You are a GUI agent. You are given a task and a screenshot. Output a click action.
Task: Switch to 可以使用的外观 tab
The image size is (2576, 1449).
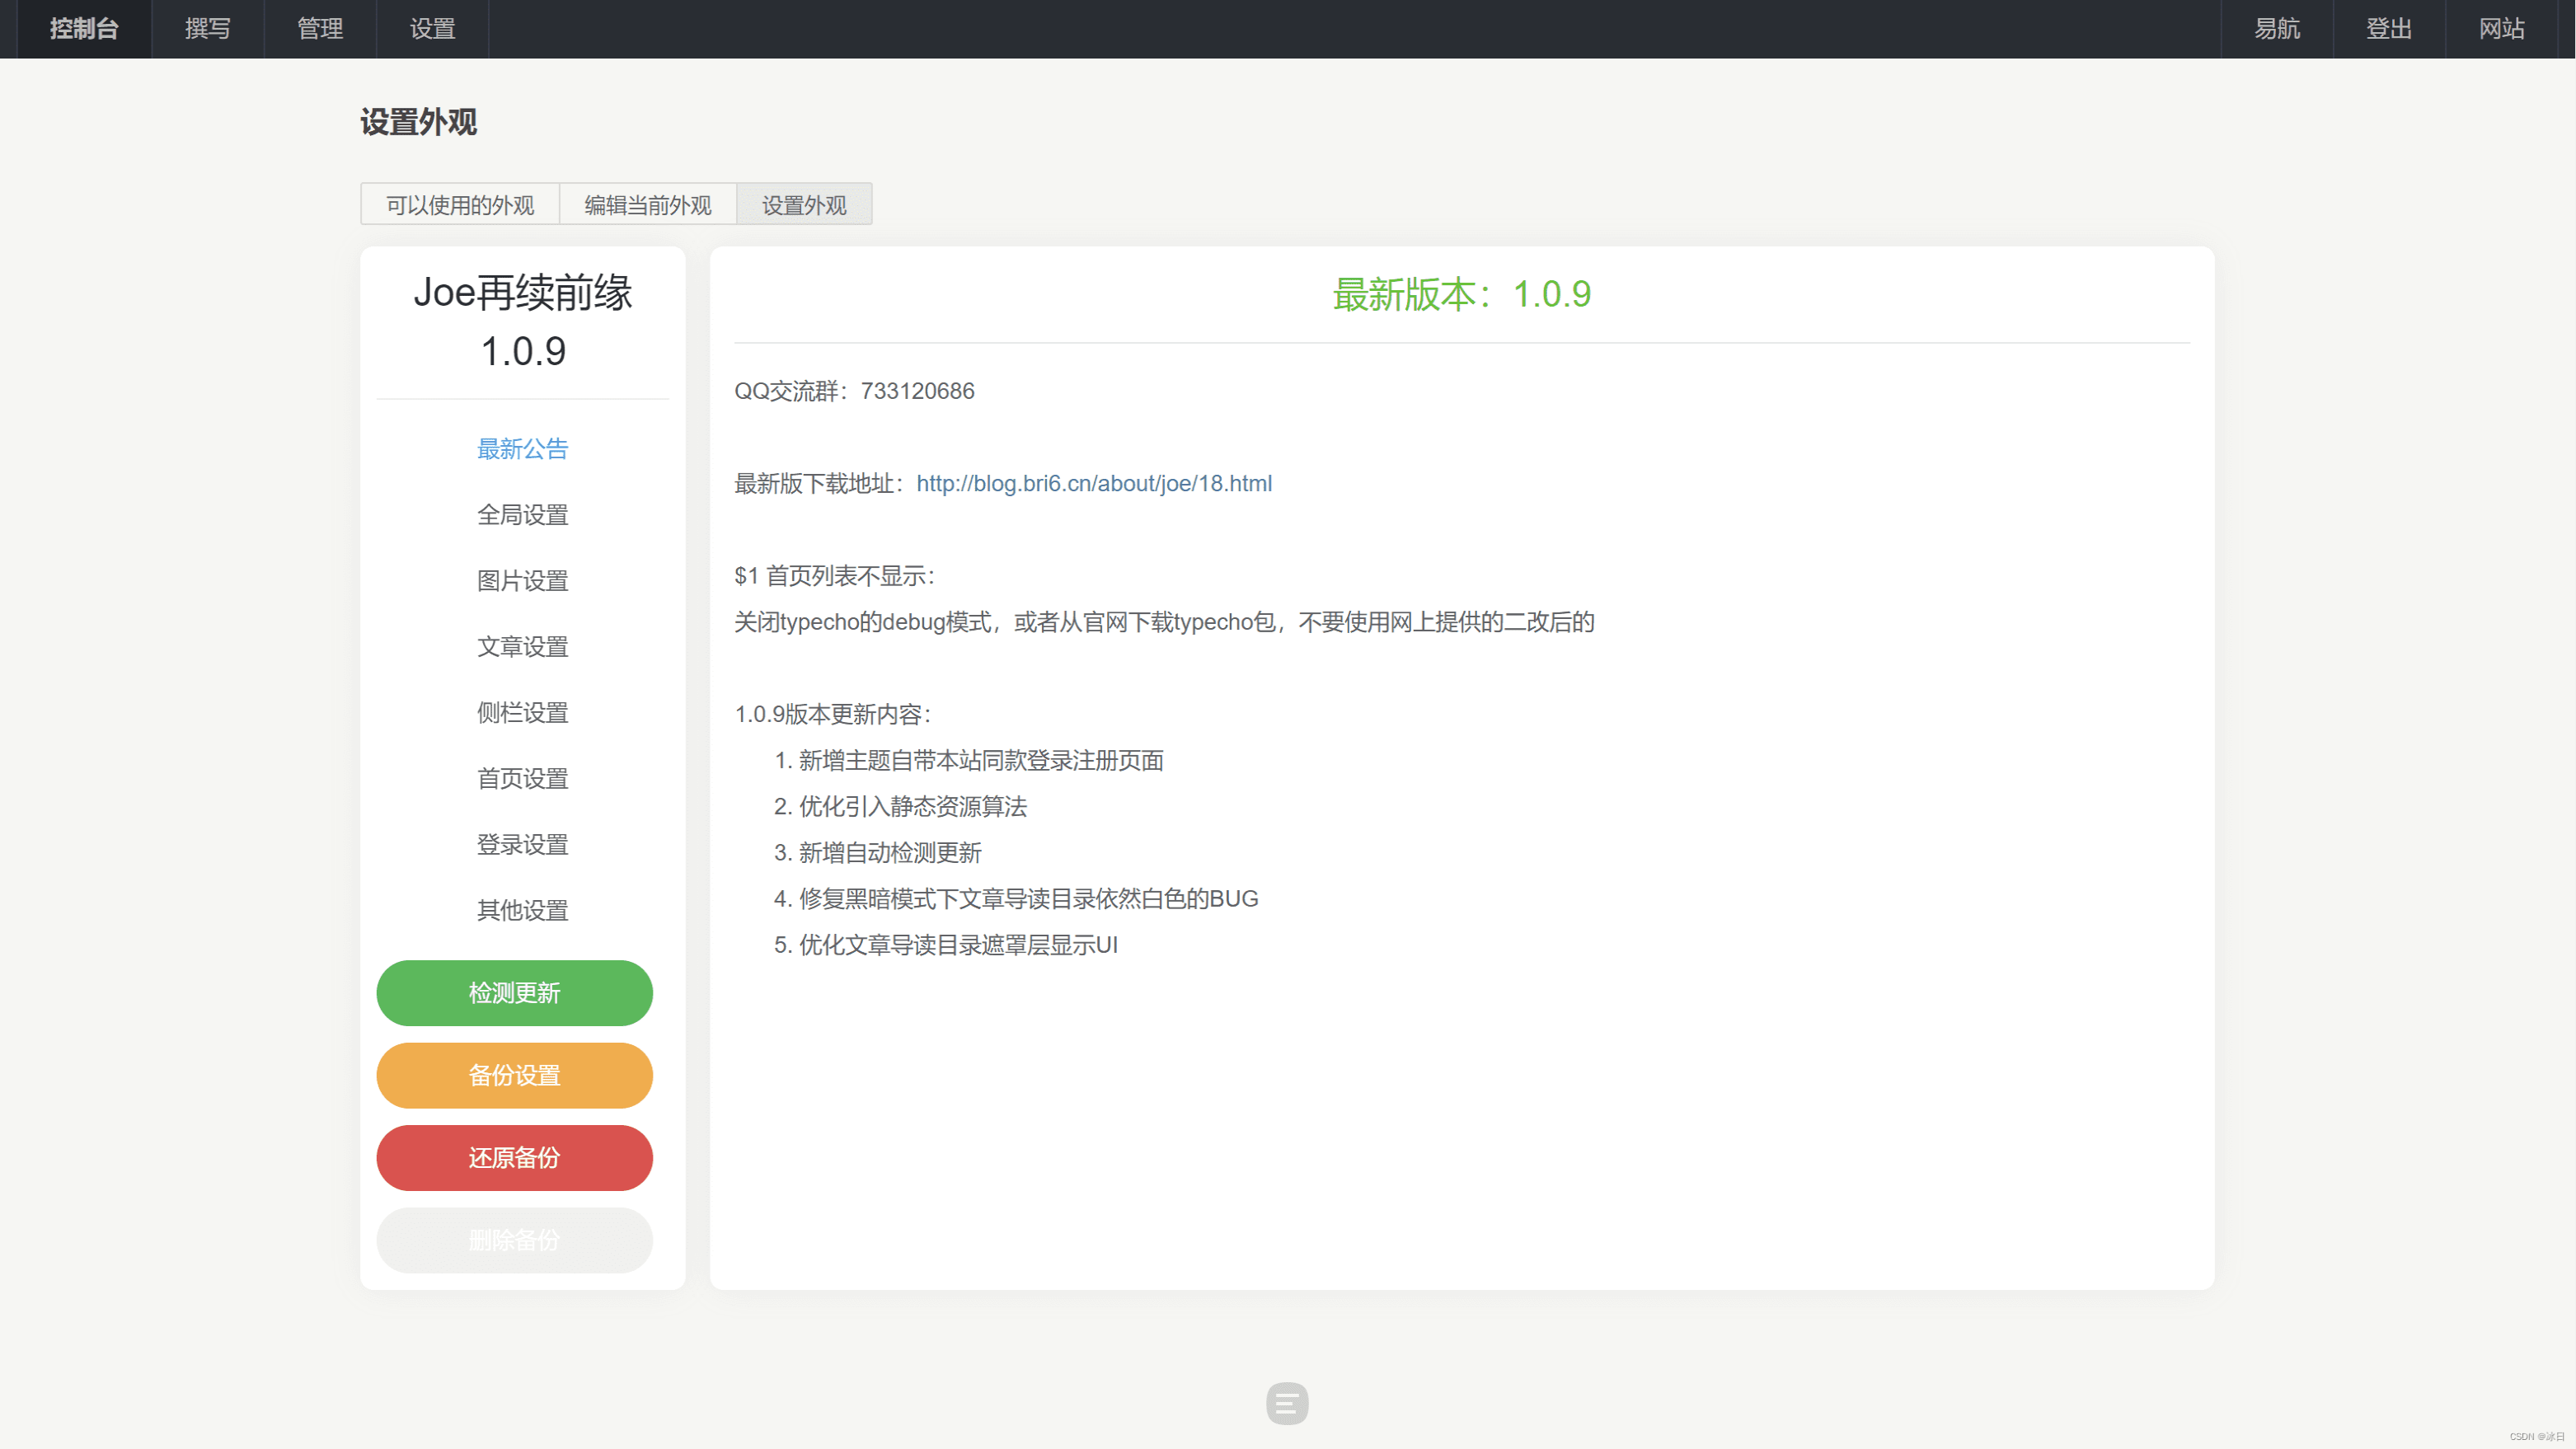click(460, 205)
